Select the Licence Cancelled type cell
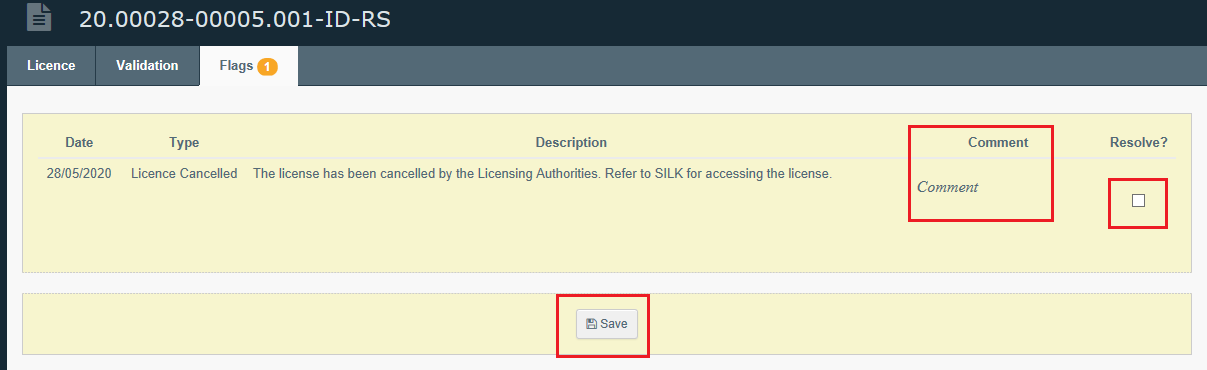Viewport: 1207px width, 370px height. pos(184,173)
